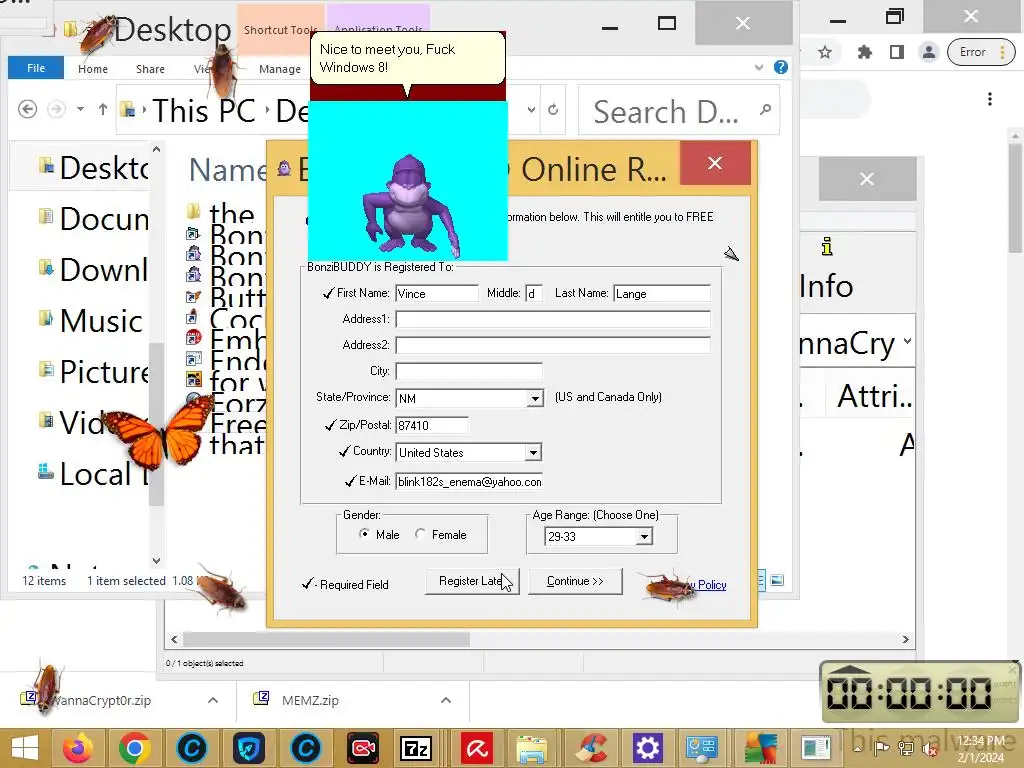This screenshot has height=768, width=1024.
Task: Show Action Center flag in tray
Action: pos(881,749)
